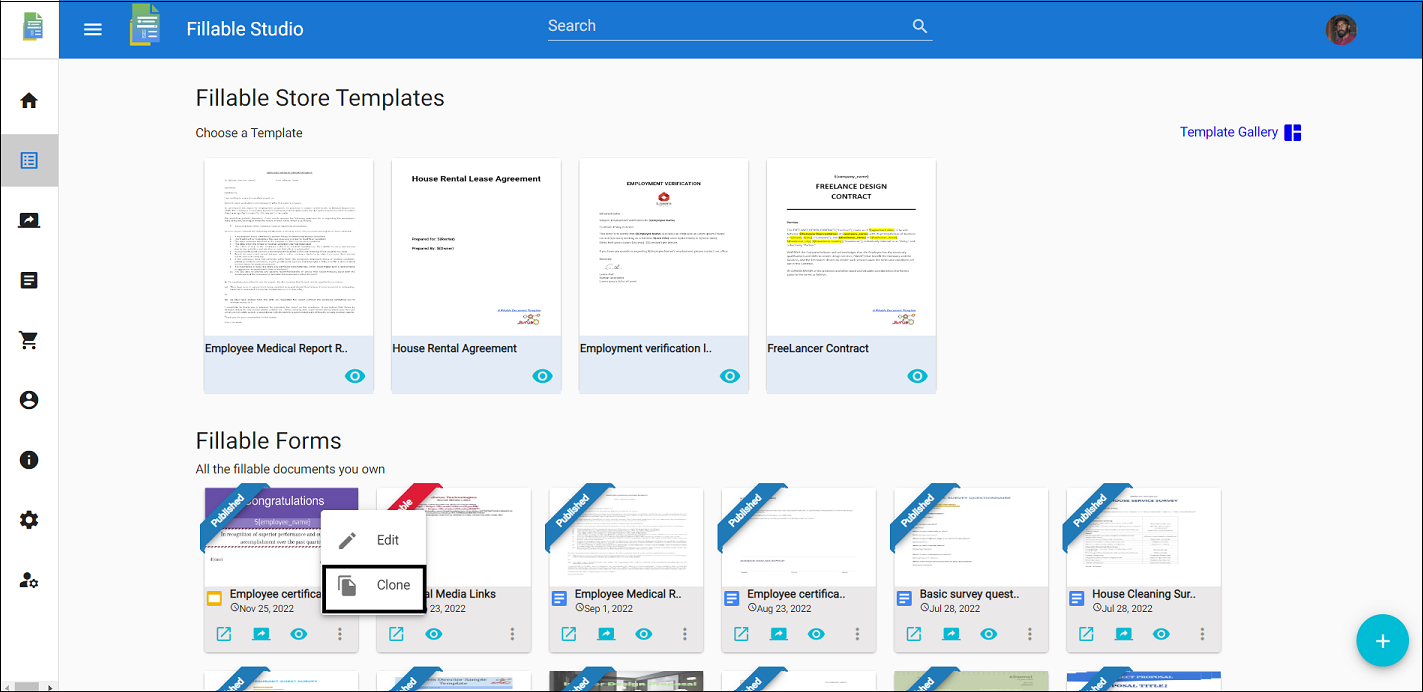The height and width of the screenshot is (692, 1423).
Task: Share the Employee Medical R.. form
Action: tap(606, 634)
